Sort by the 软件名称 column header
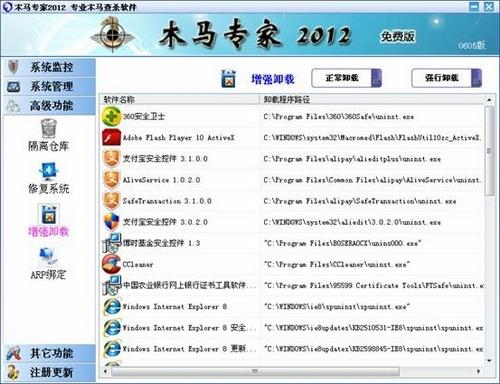 pos(179,99)
